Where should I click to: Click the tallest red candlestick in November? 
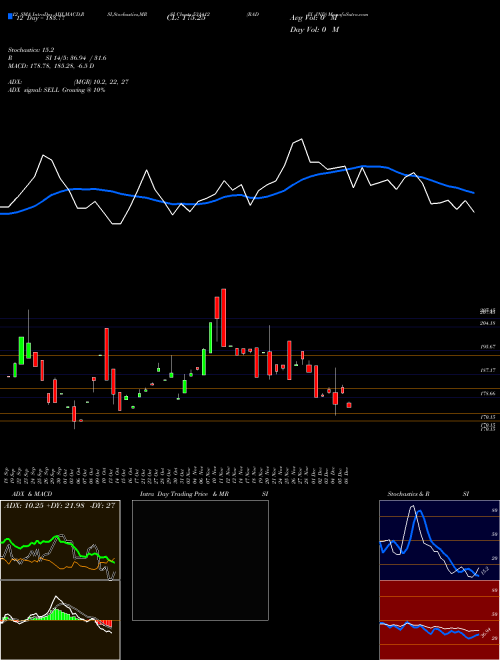223,318
